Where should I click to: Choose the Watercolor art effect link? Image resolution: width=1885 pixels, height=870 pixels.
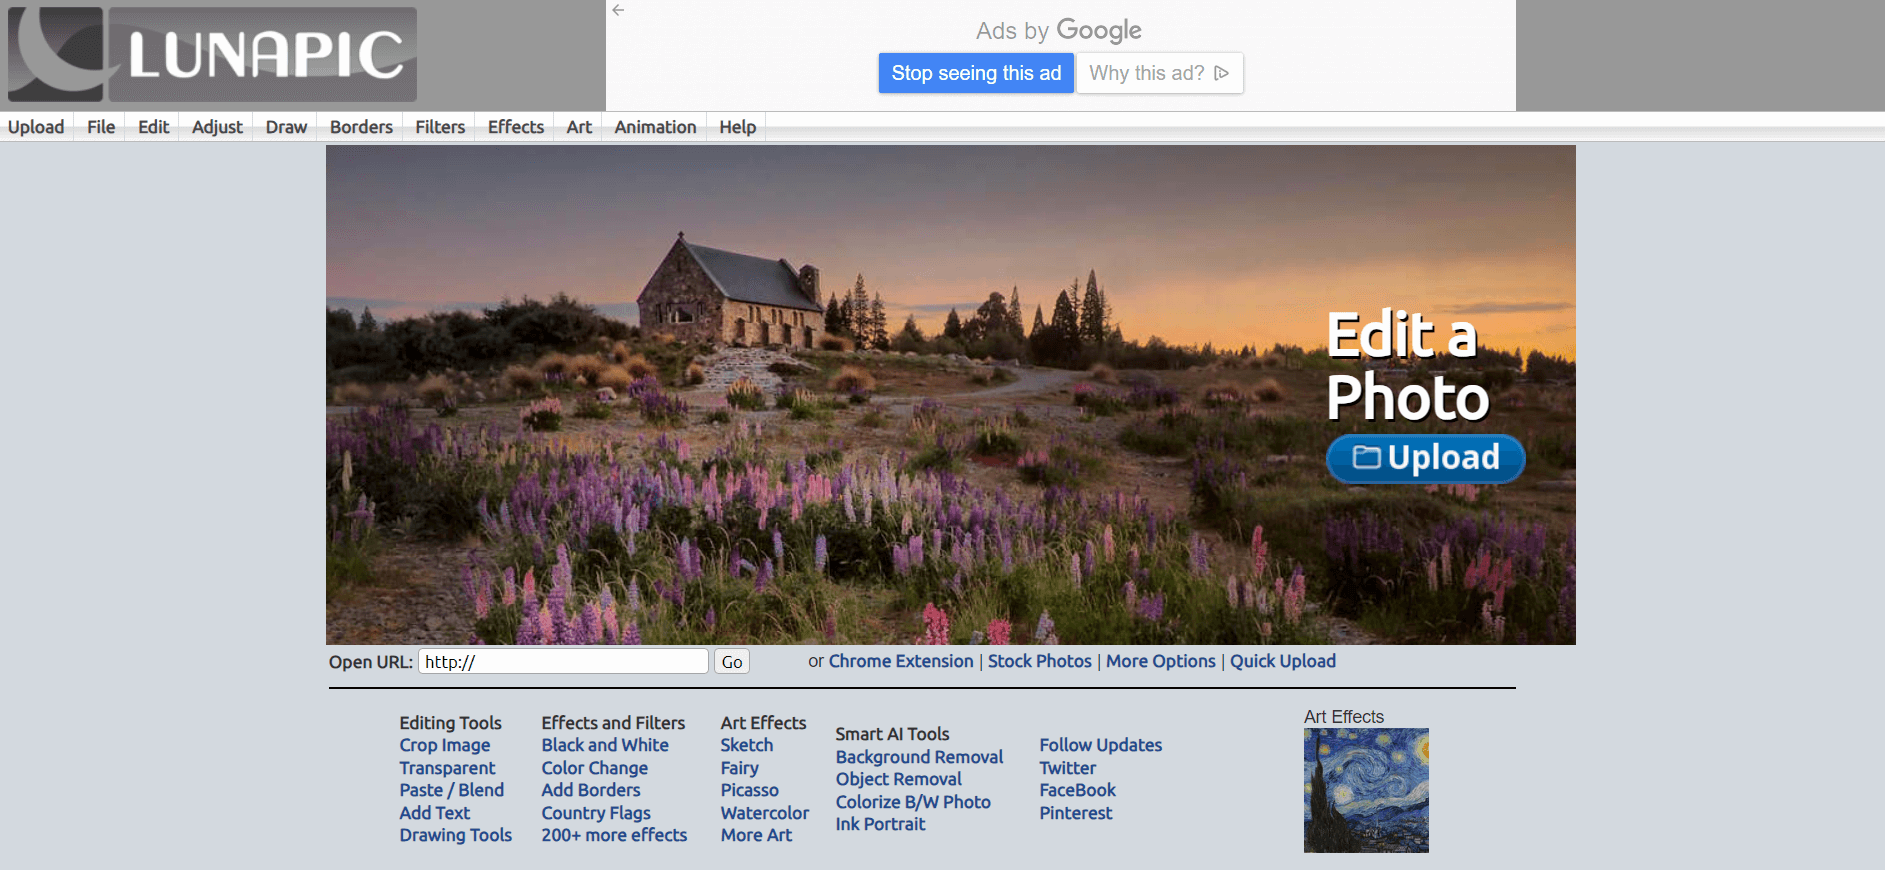click(x=765, y=813)
